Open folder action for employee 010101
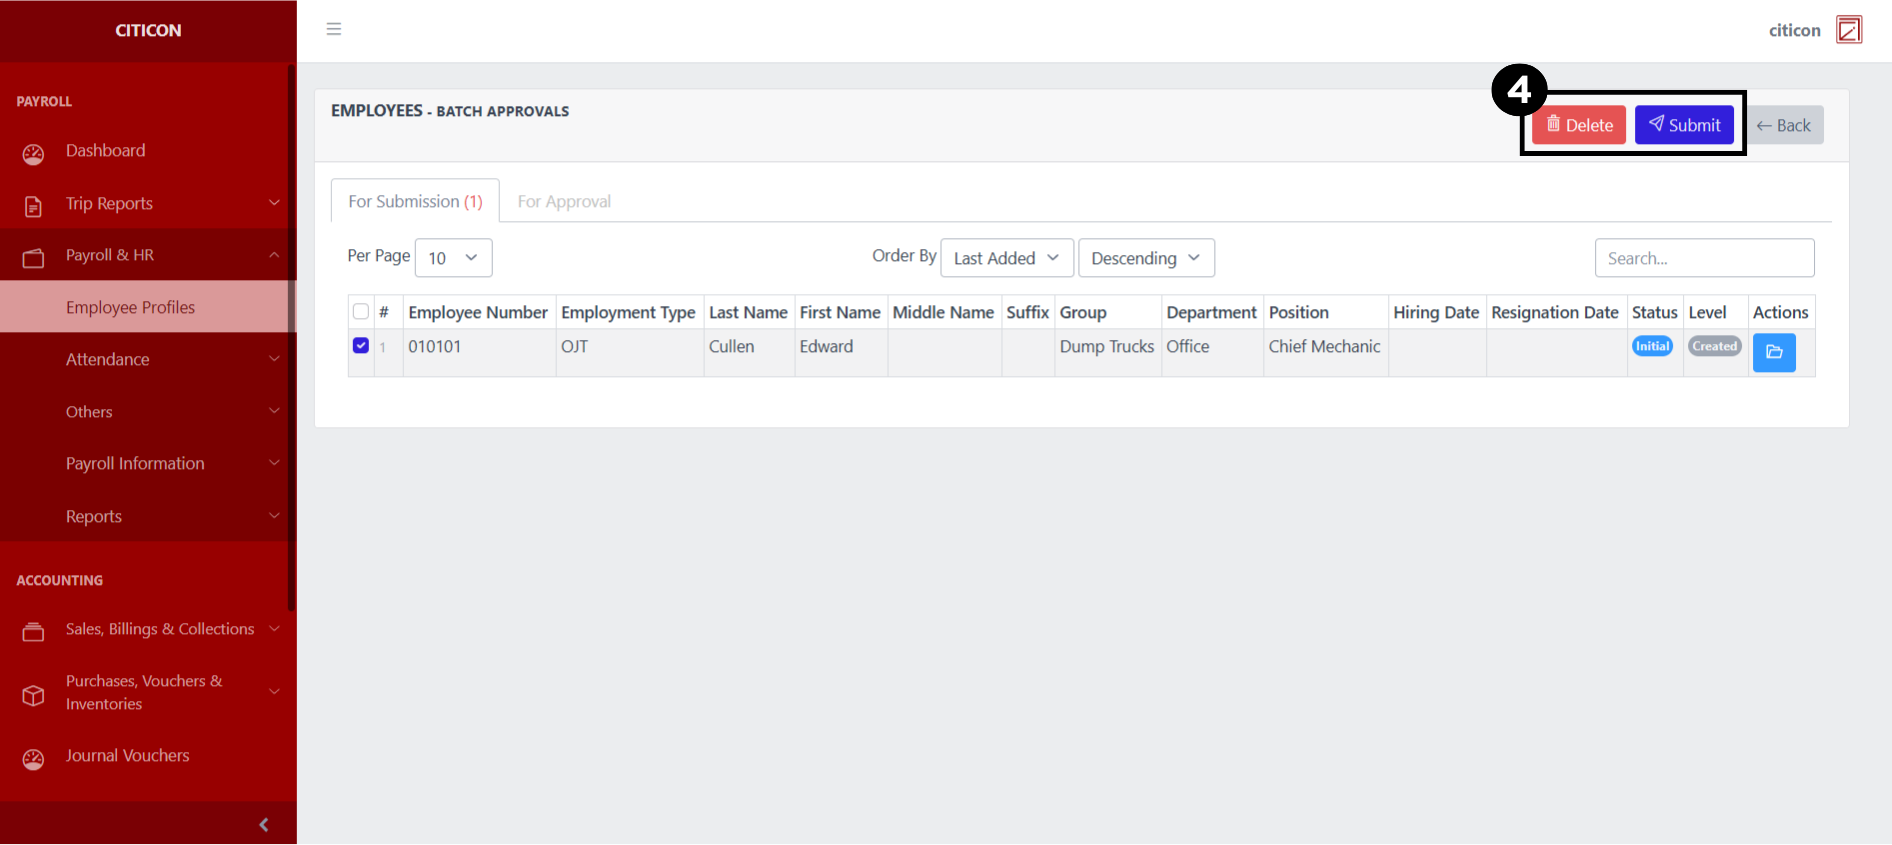 [x=1773, y=352]
